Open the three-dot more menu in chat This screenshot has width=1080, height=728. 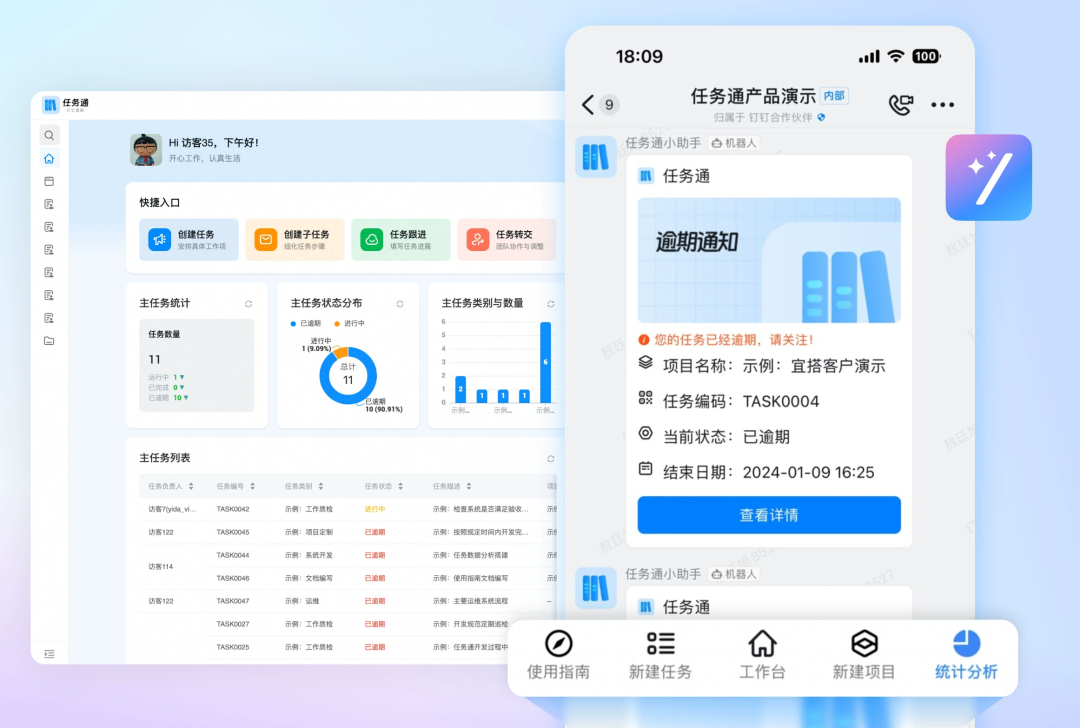[x=942, y=105]
